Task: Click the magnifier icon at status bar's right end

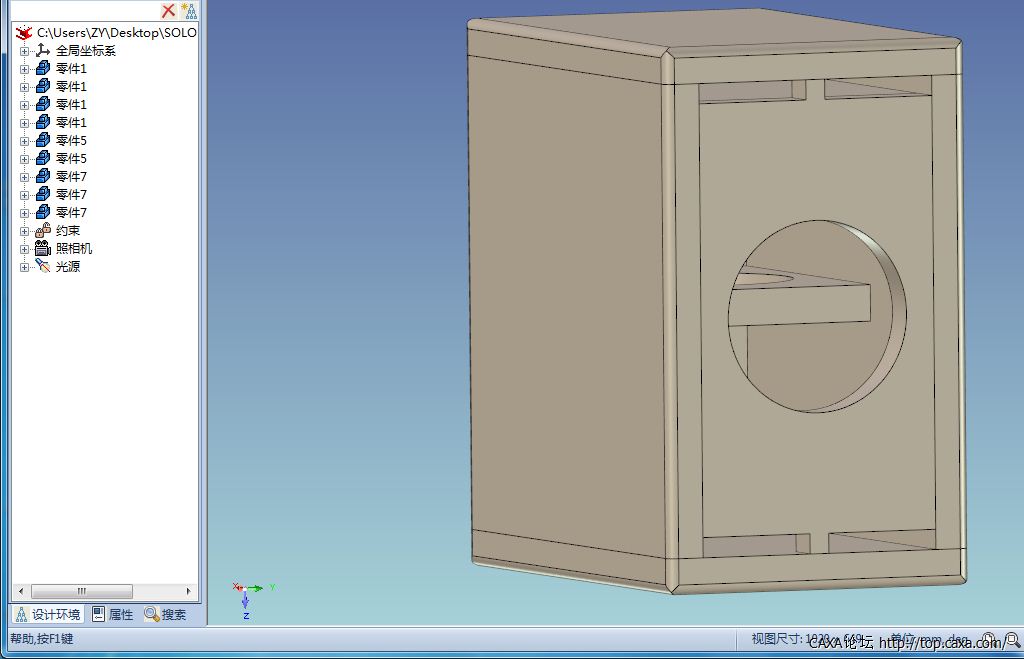Action: point(1012,640)
